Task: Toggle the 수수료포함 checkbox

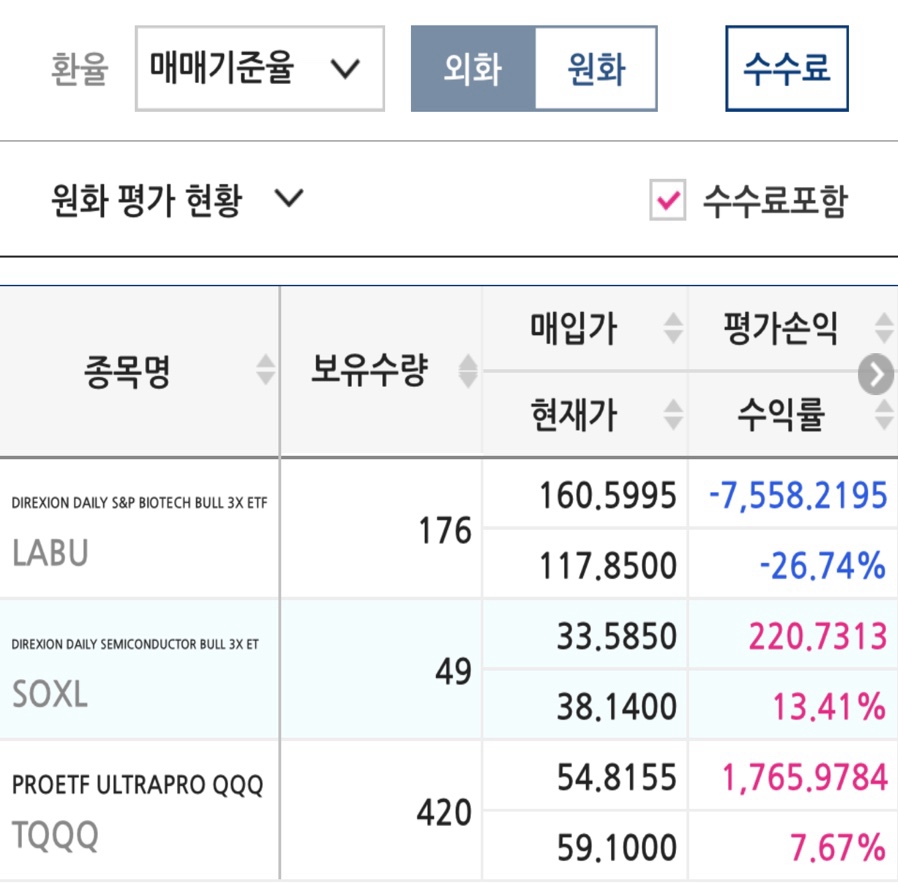Action: [x=668, y=200]
